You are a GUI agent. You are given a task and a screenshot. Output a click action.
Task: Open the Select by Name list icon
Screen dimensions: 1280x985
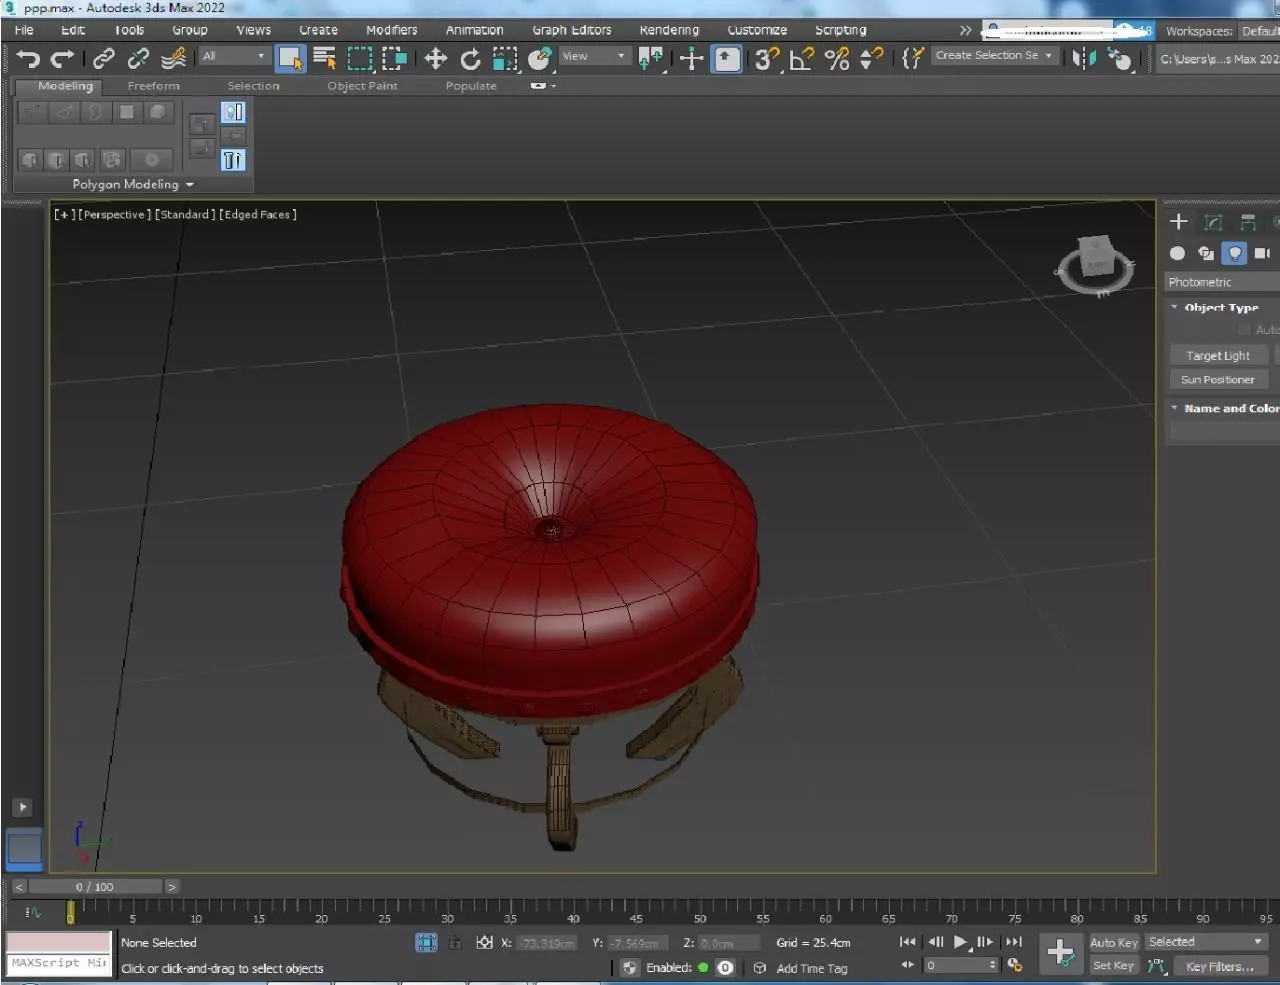coord(325,59)
